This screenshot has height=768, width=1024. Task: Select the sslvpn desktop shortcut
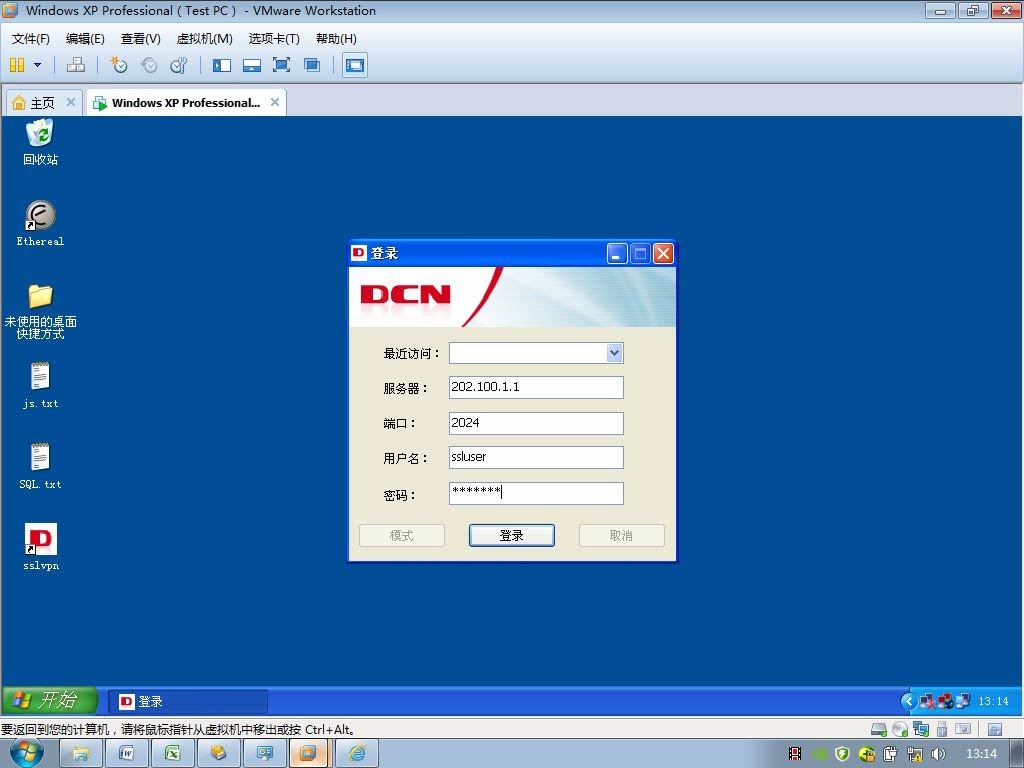(40, 547)
